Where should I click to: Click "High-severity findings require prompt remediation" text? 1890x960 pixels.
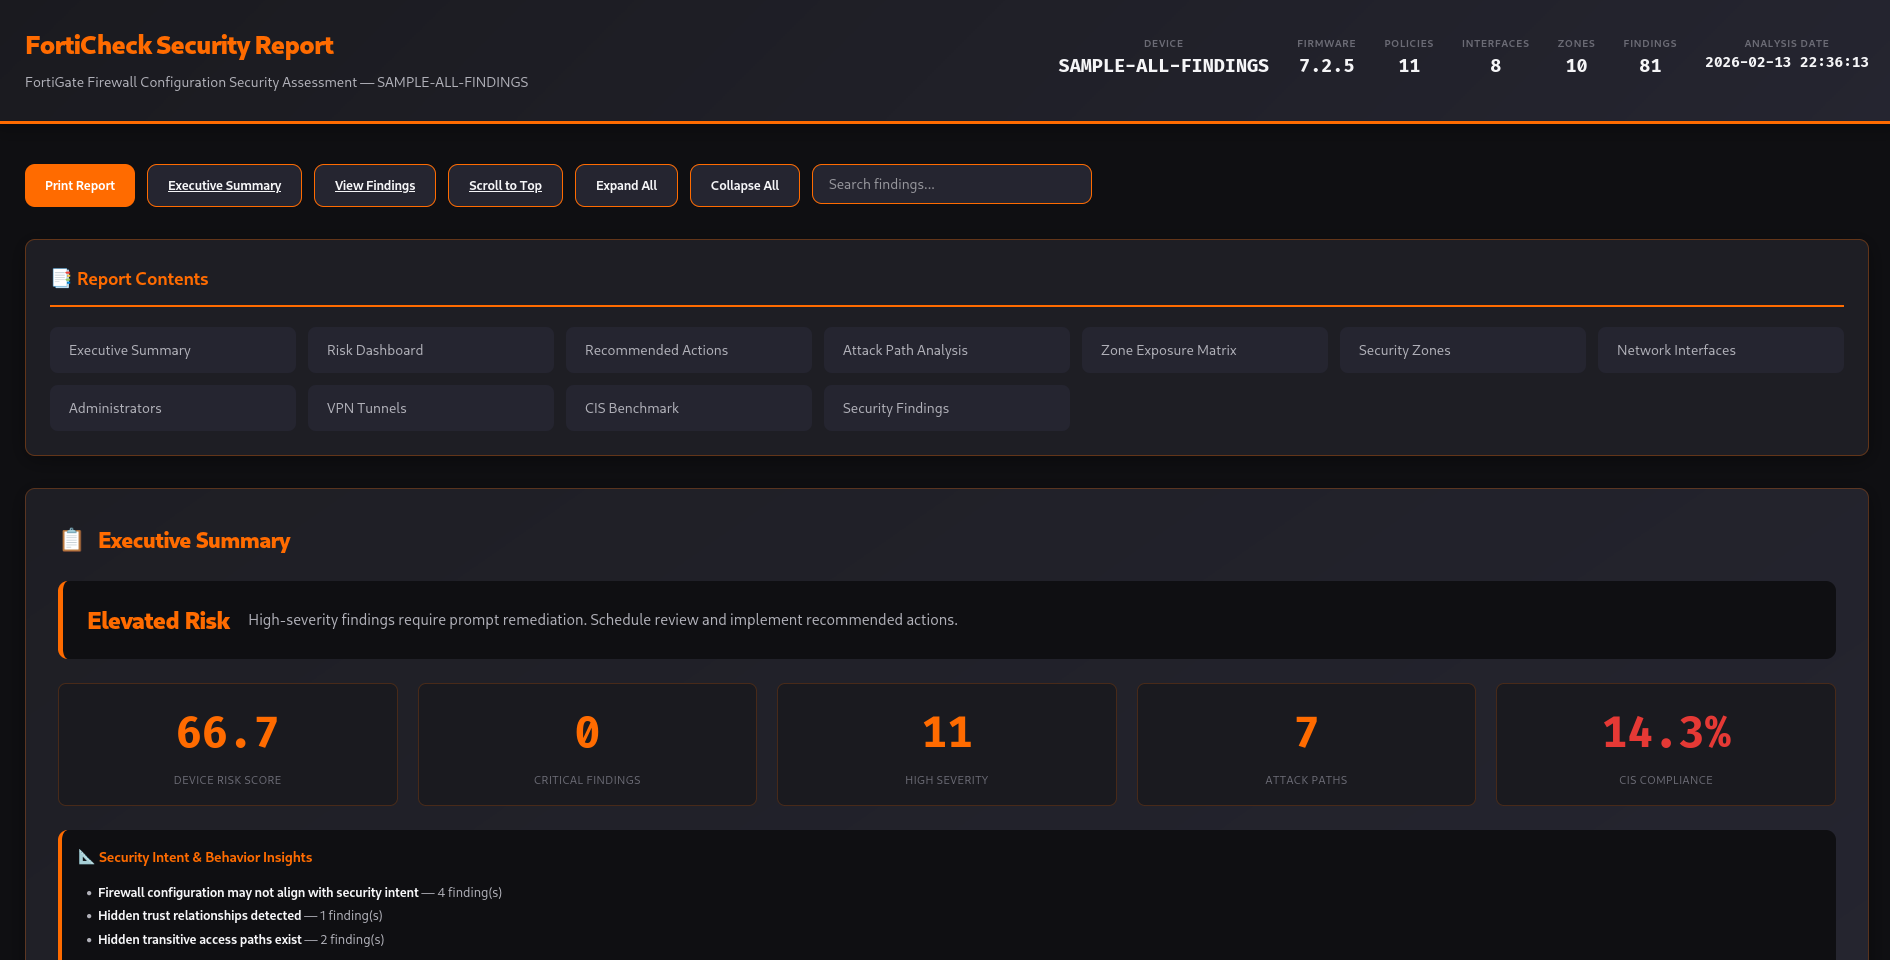coord(603,620)
